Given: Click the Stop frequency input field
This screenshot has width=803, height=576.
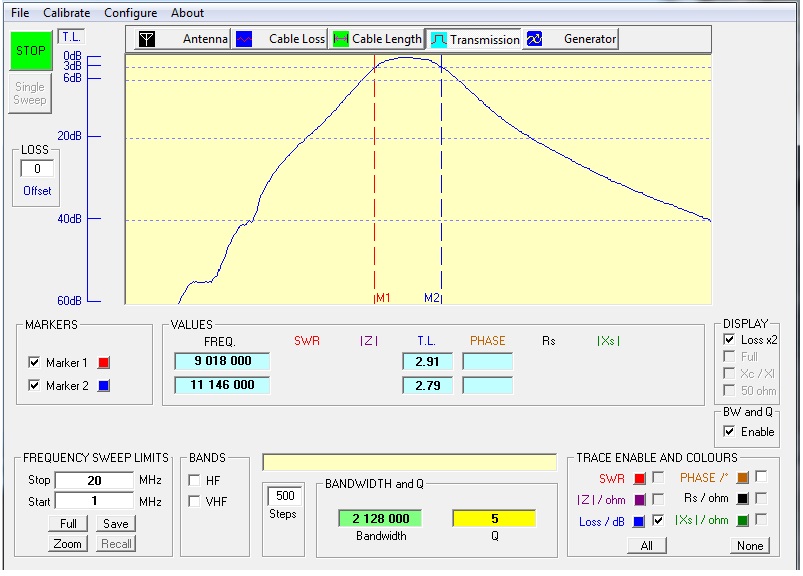Looking at the screenshot, I should coord(94,480).
